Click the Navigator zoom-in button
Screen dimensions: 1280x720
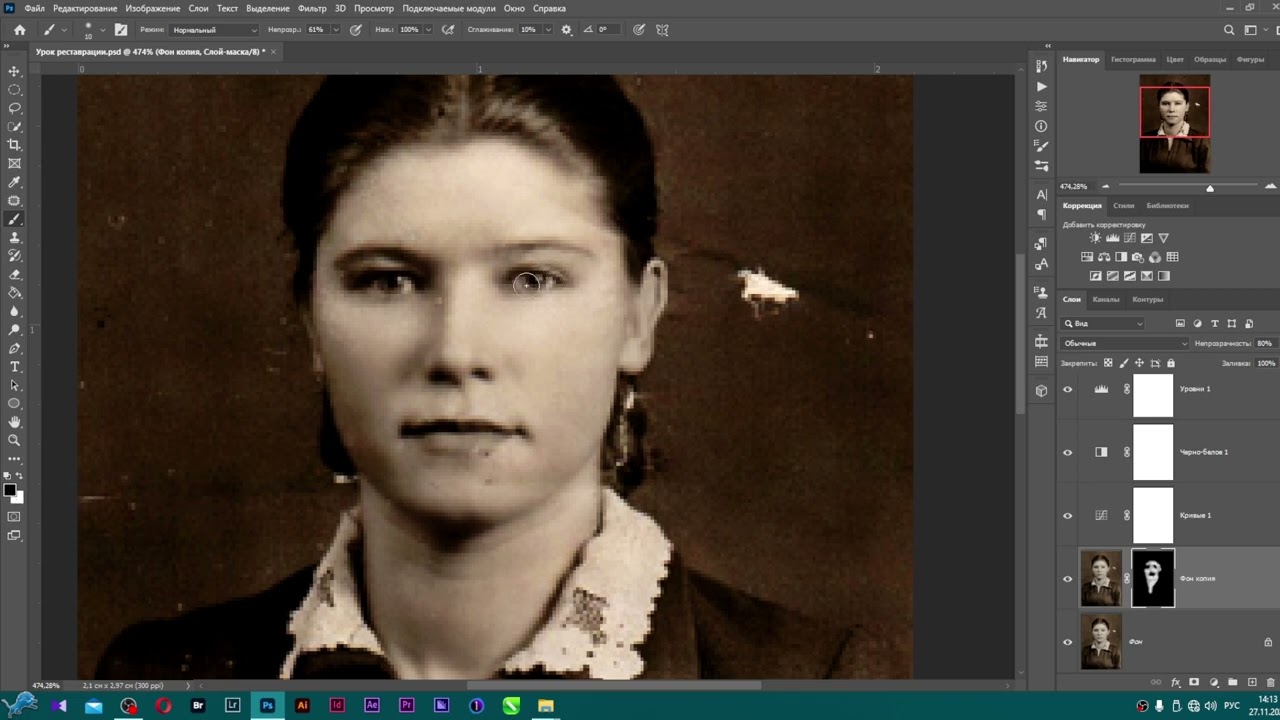coord(1270,187)
